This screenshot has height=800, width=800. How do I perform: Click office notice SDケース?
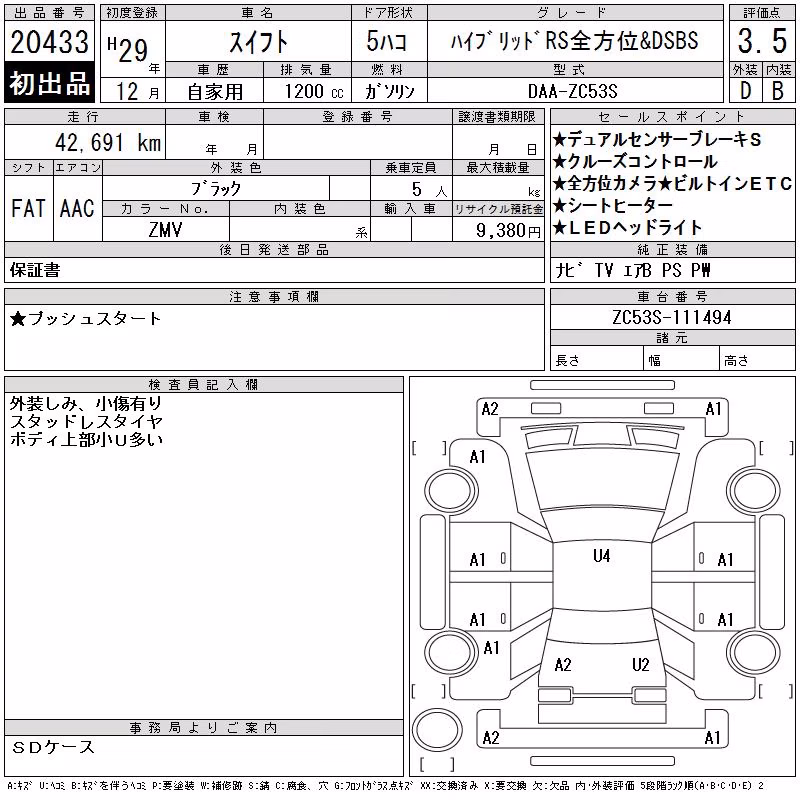point(53,747)
